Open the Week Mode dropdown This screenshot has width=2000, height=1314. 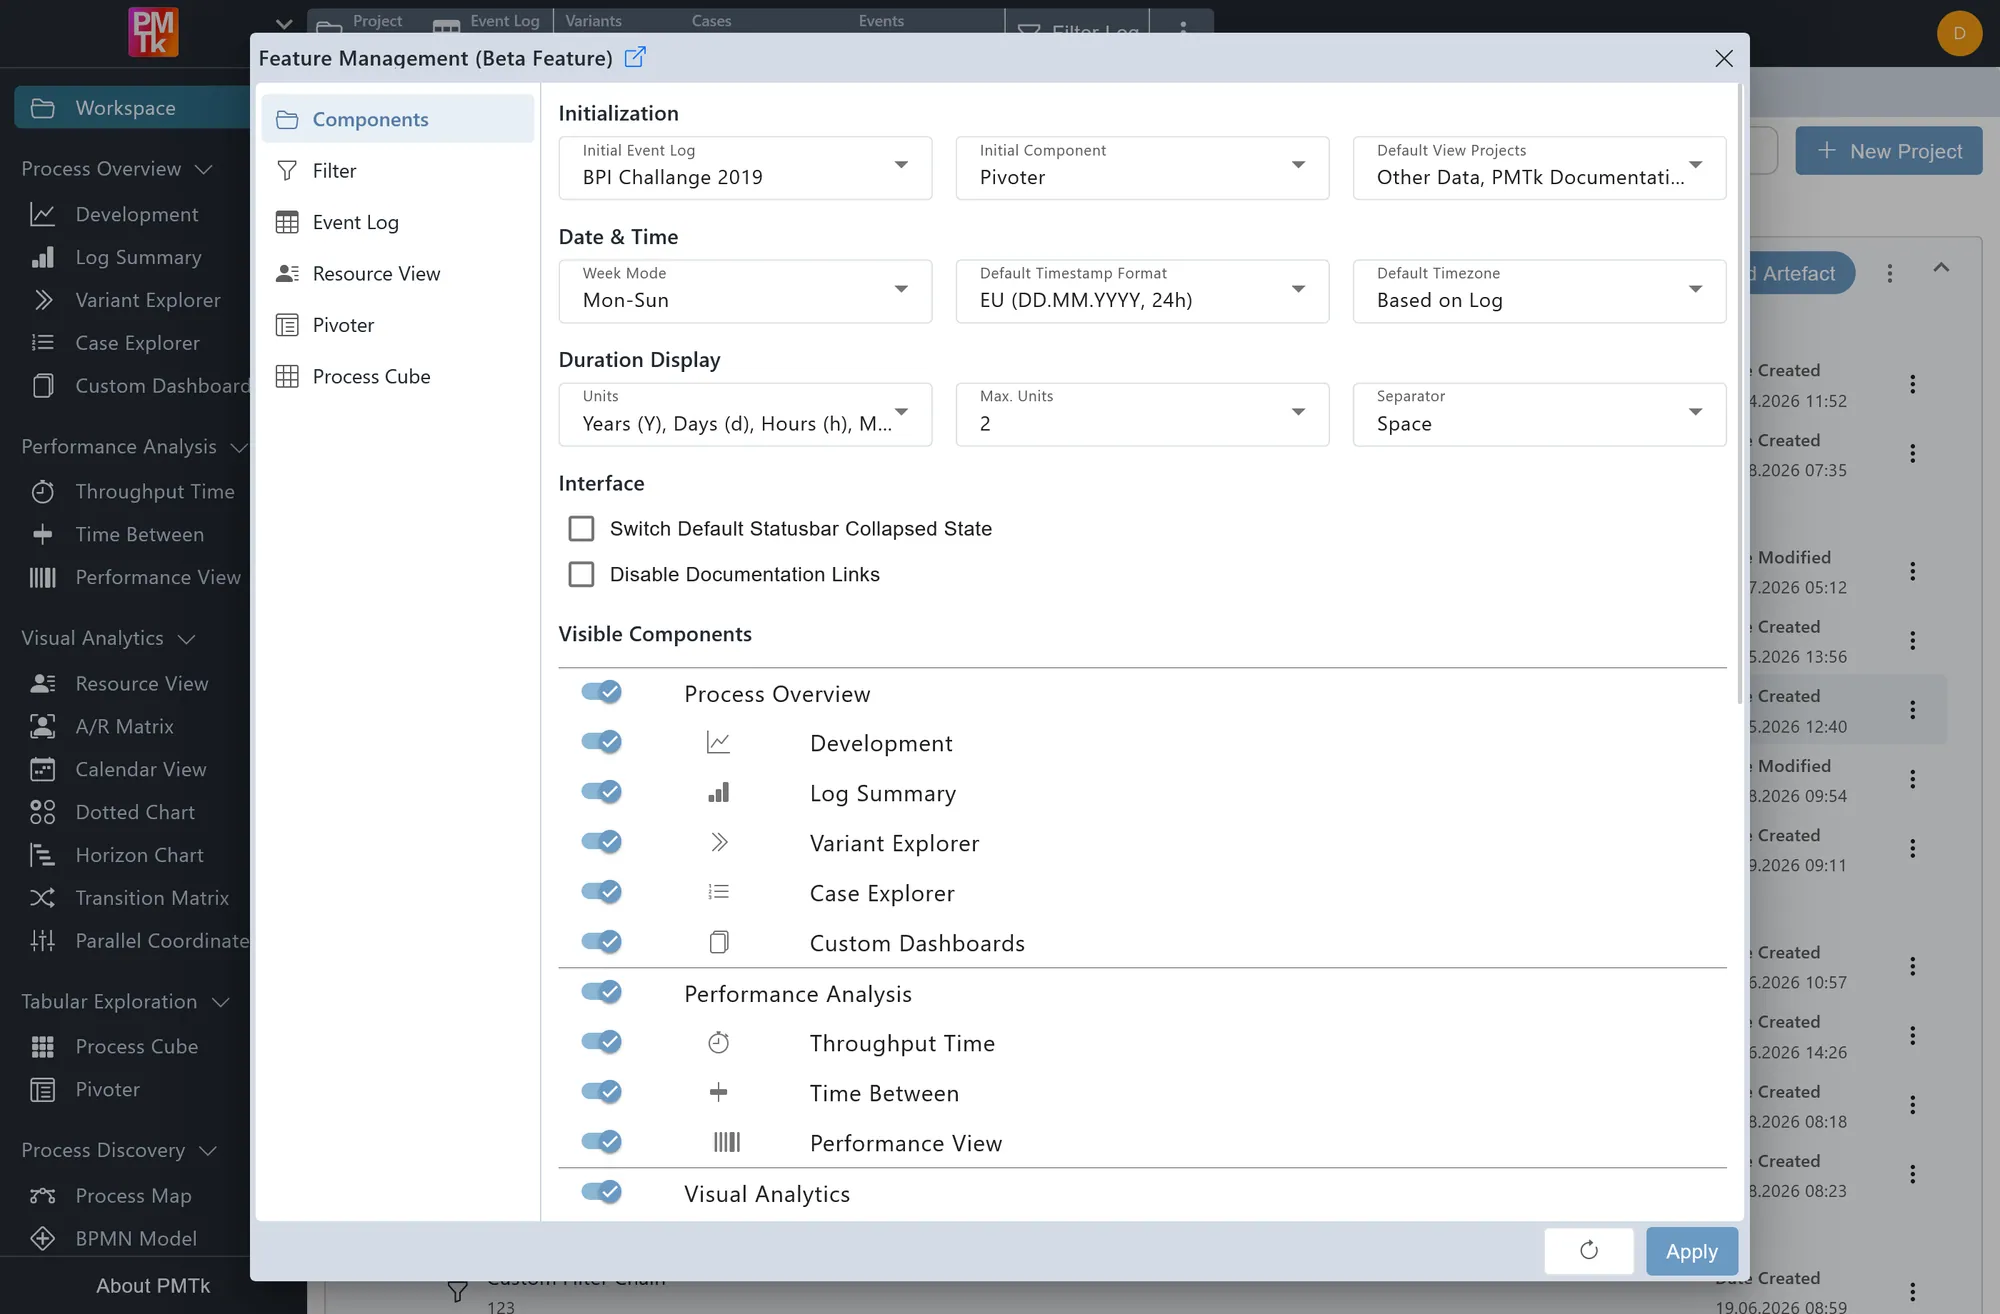click(x=745, y=290)
